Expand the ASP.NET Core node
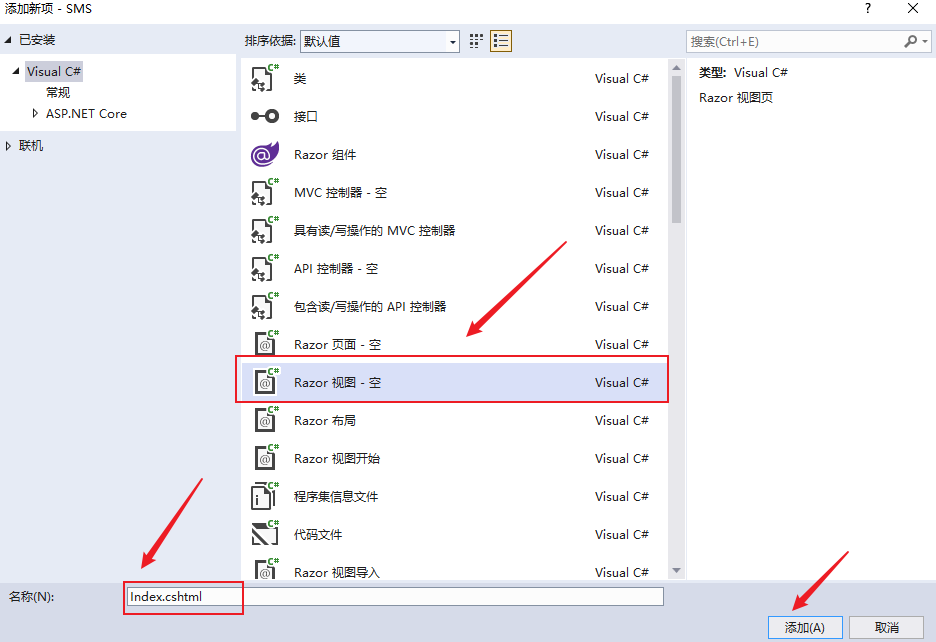This screenshot has height=642, width=936. click(x=35, y=113)
